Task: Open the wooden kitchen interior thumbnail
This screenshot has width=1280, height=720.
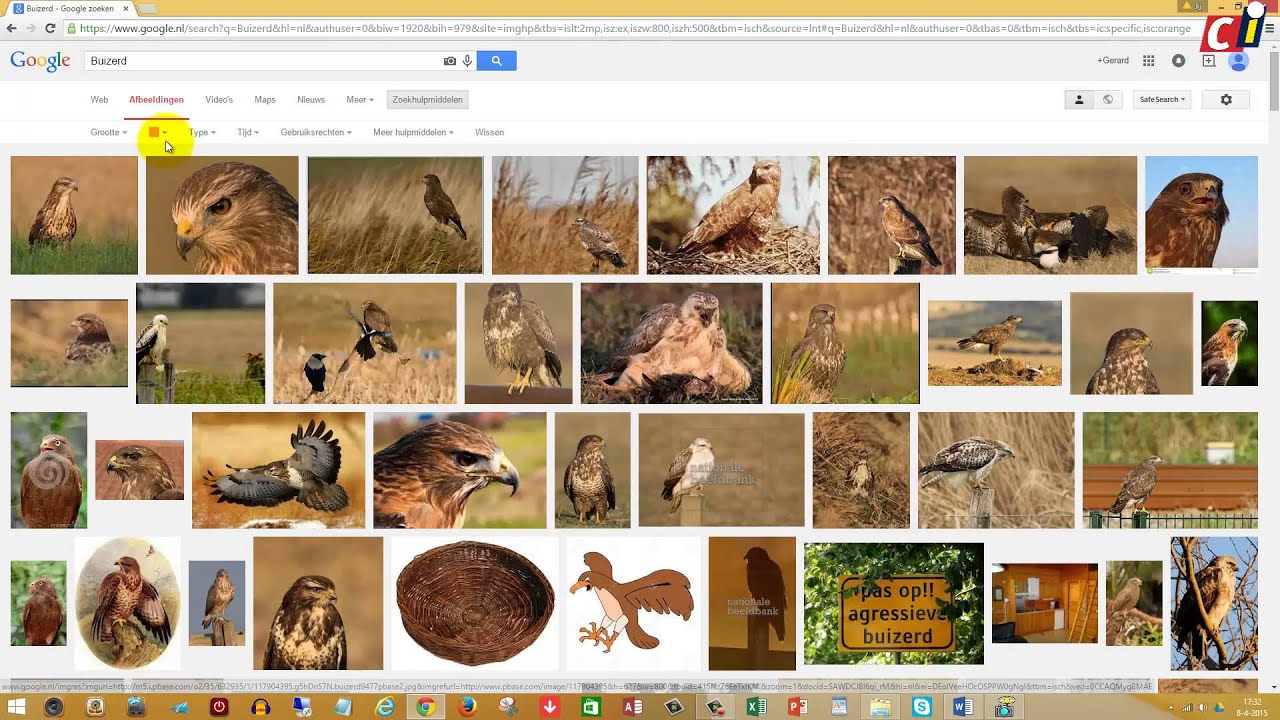Action: pyautogui.click(x=1045, y=603)
